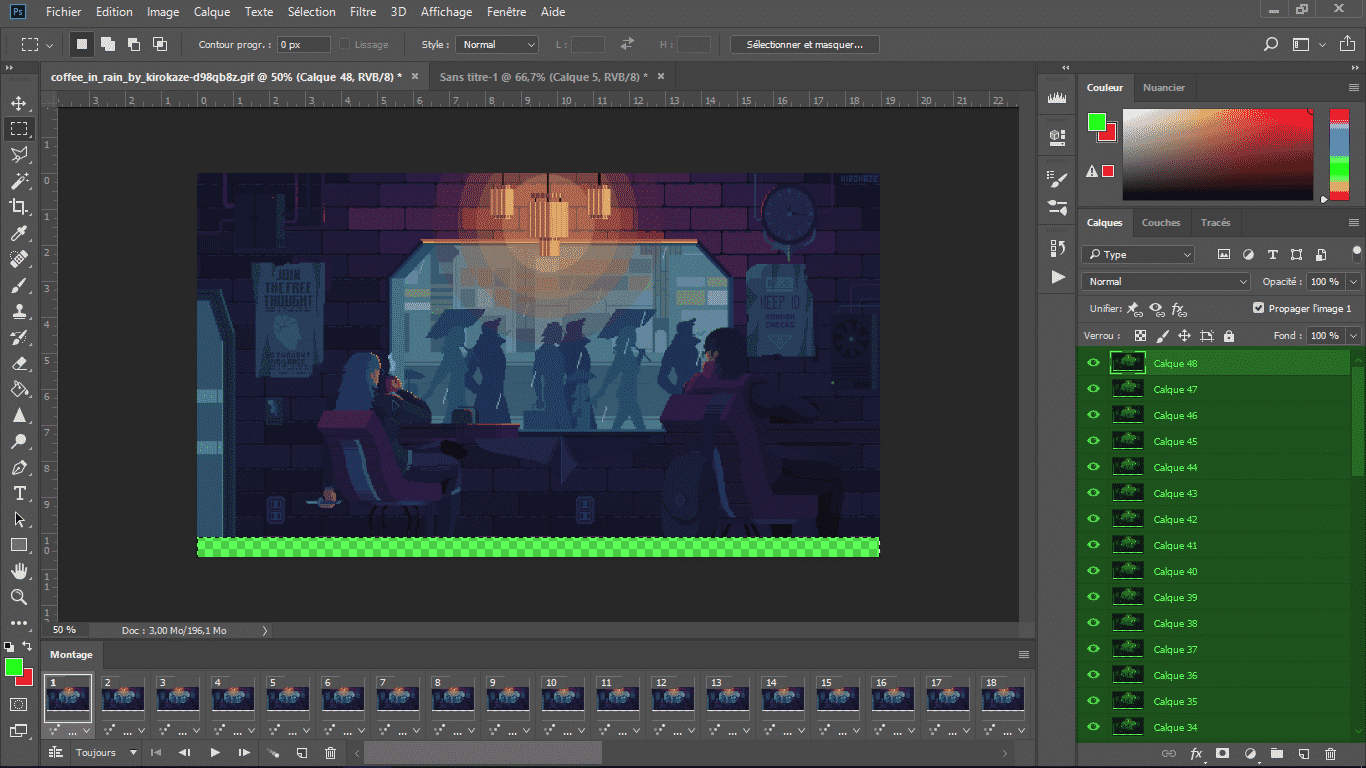
Task: Select the Move tool
Action: [19, 103]
